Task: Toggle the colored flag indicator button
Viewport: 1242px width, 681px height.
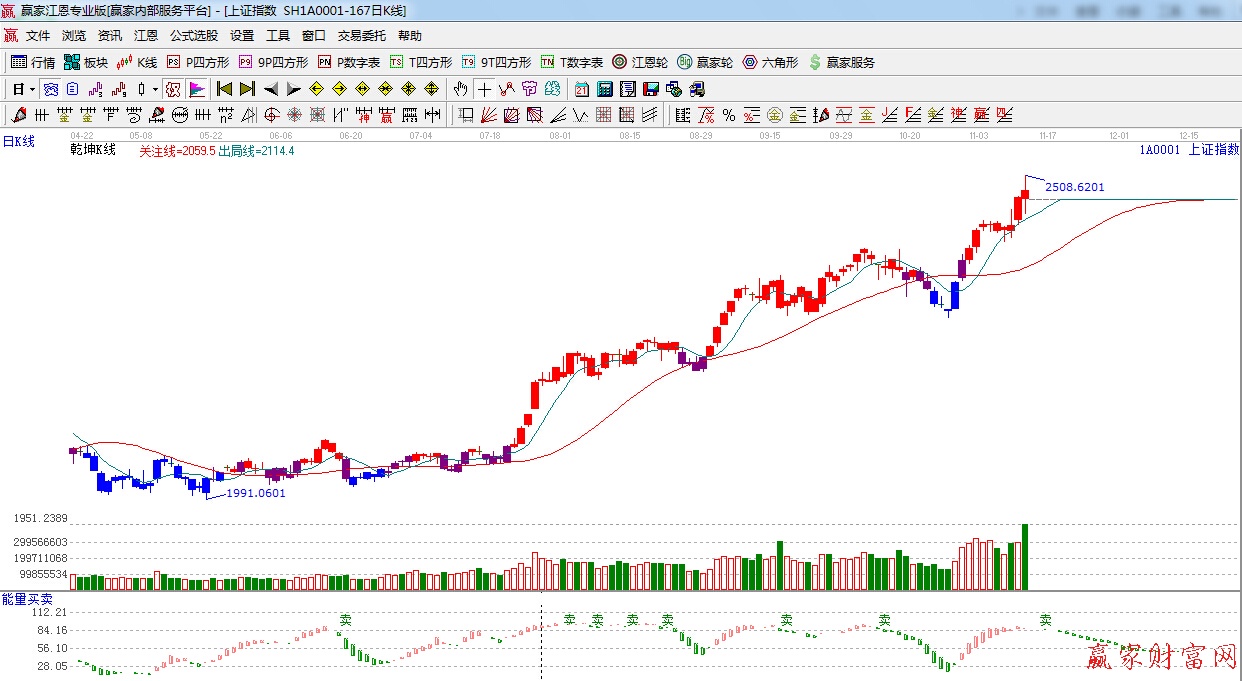Action: point(197,89)
